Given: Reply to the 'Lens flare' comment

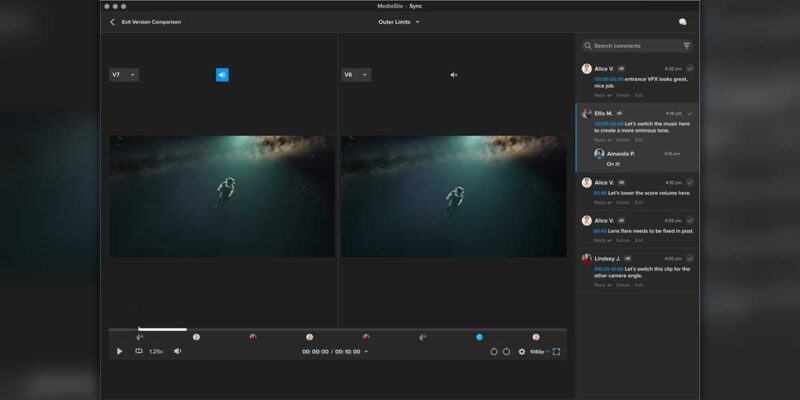Looking at the screenshot, I should (603, 240).
